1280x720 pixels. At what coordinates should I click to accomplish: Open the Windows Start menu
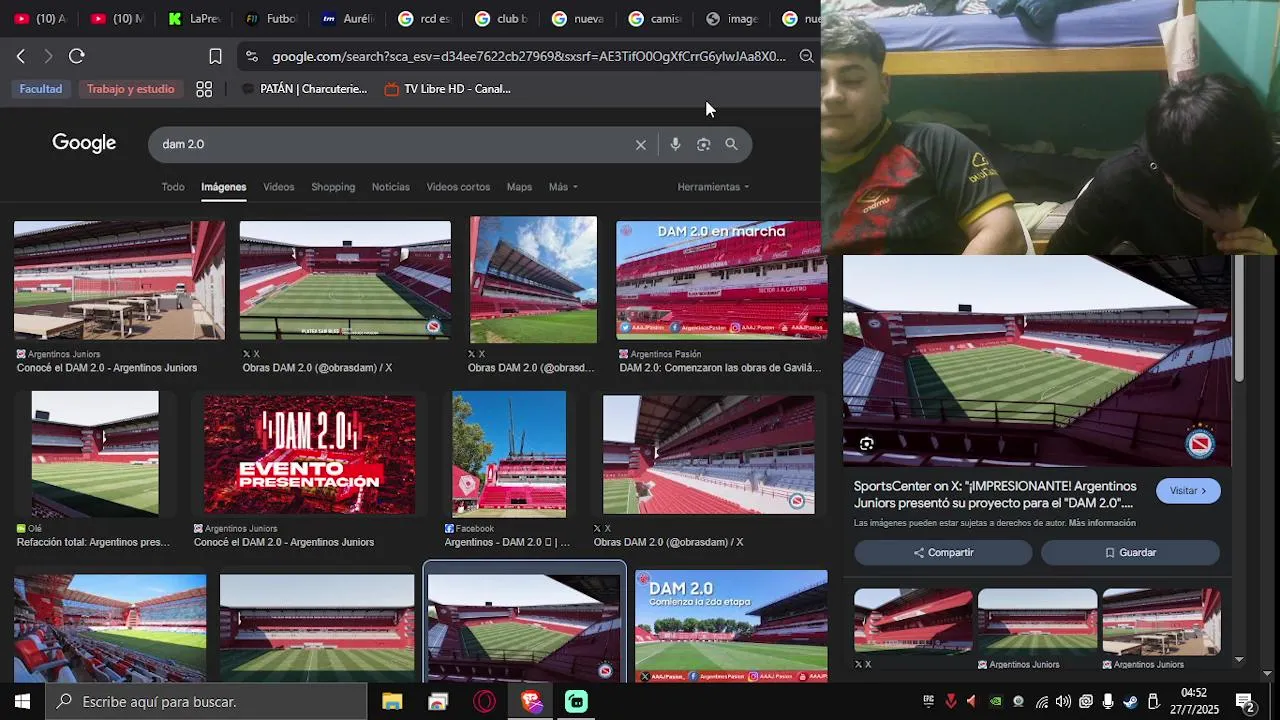tap(22, 702)
